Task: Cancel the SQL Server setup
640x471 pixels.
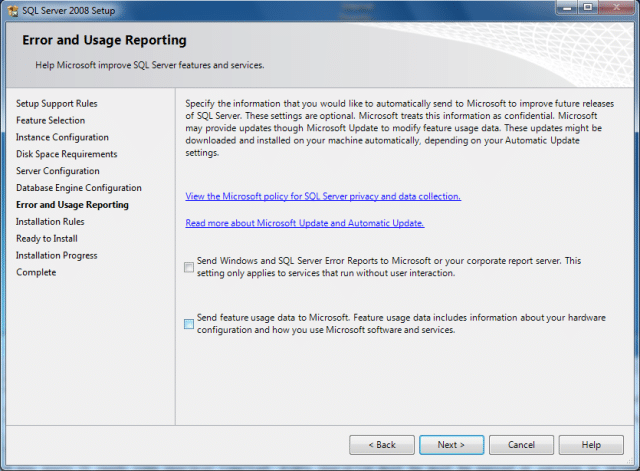Action: (x=521, y=445)
